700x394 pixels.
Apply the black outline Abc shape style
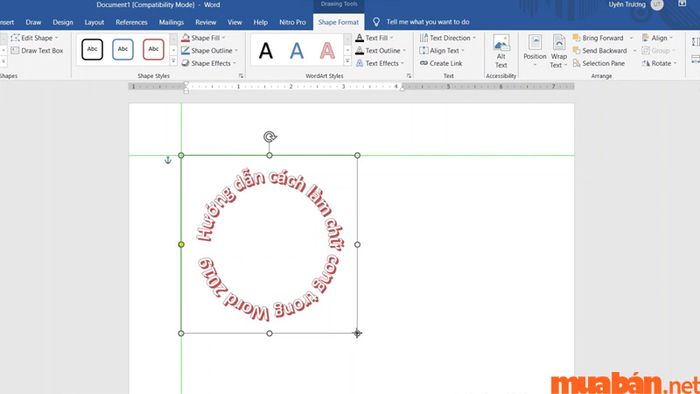(92, 49)
